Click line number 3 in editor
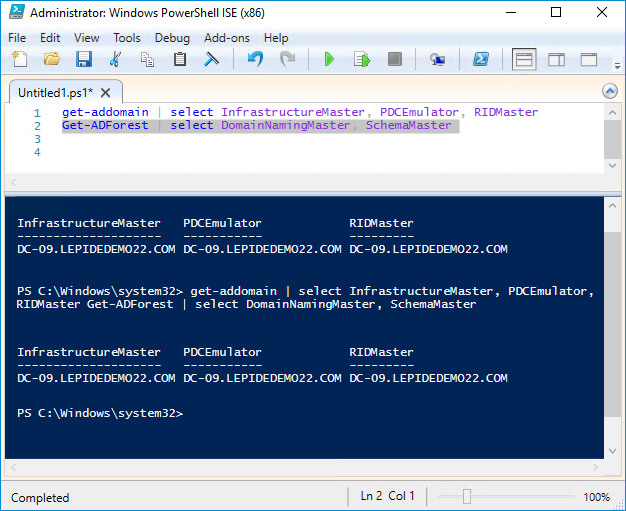The height and width of the screenshot is (511, 626). click(37, 139)
